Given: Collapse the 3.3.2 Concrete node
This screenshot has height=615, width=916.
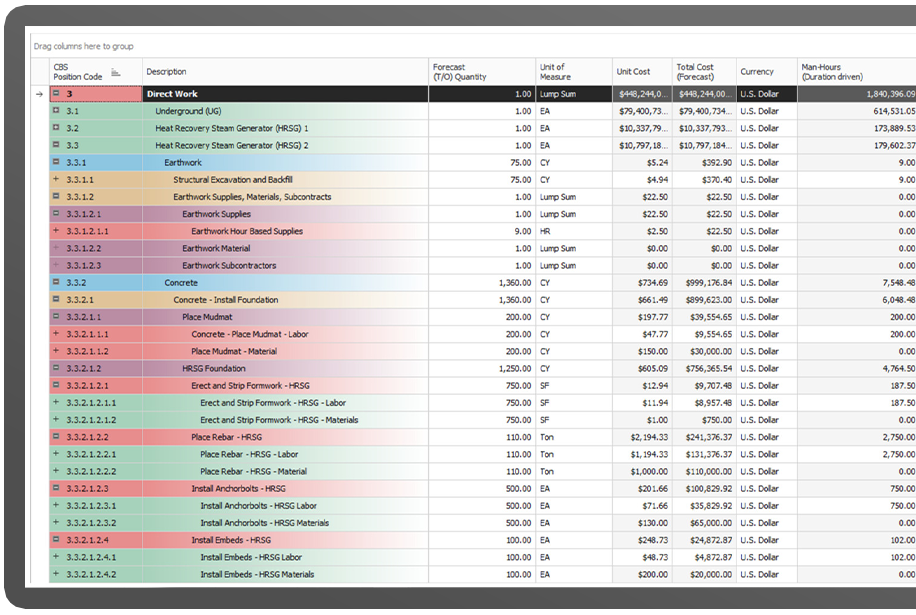Looking at the screenshot, I should pyautogui.click(x=56, y=282).
